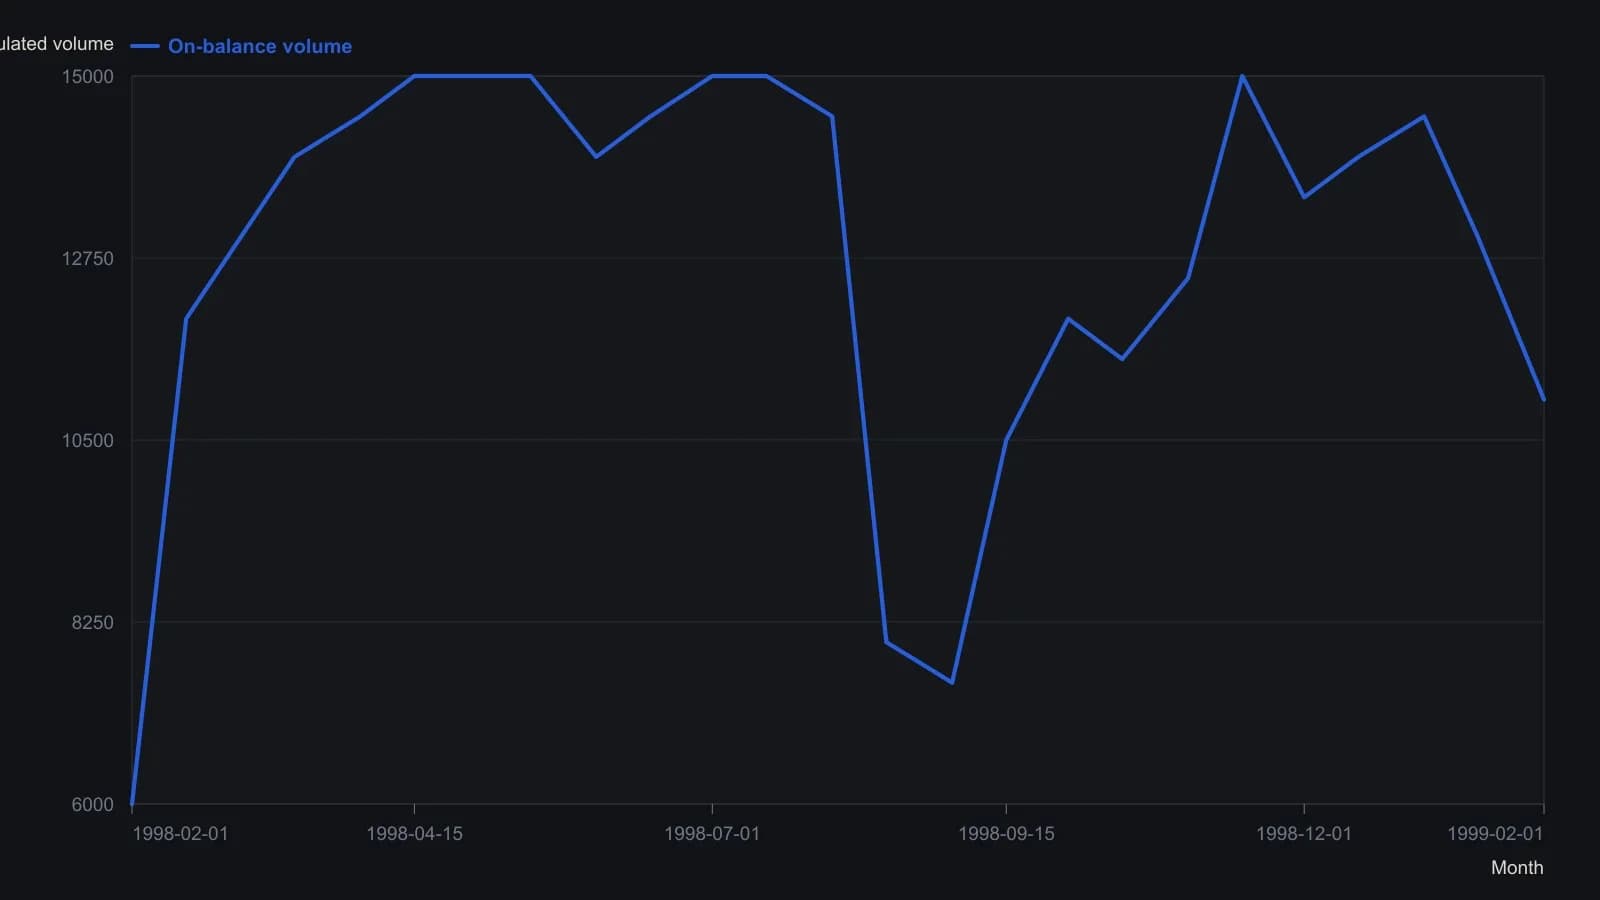Click the Month axis title

[x=1517, y=868]
